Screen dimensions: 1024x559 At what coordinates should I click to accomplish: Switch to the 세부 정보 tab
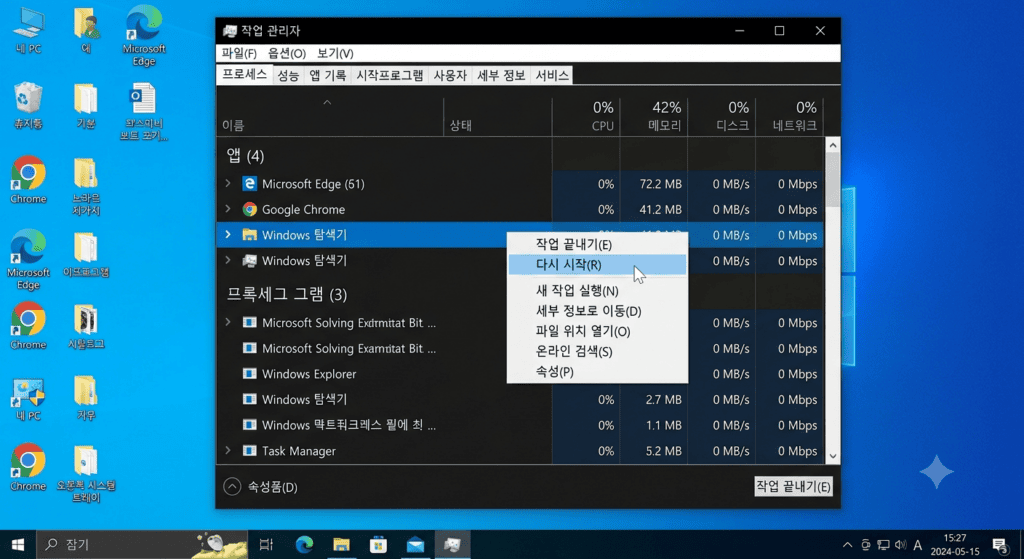click(x=501, y=76)
